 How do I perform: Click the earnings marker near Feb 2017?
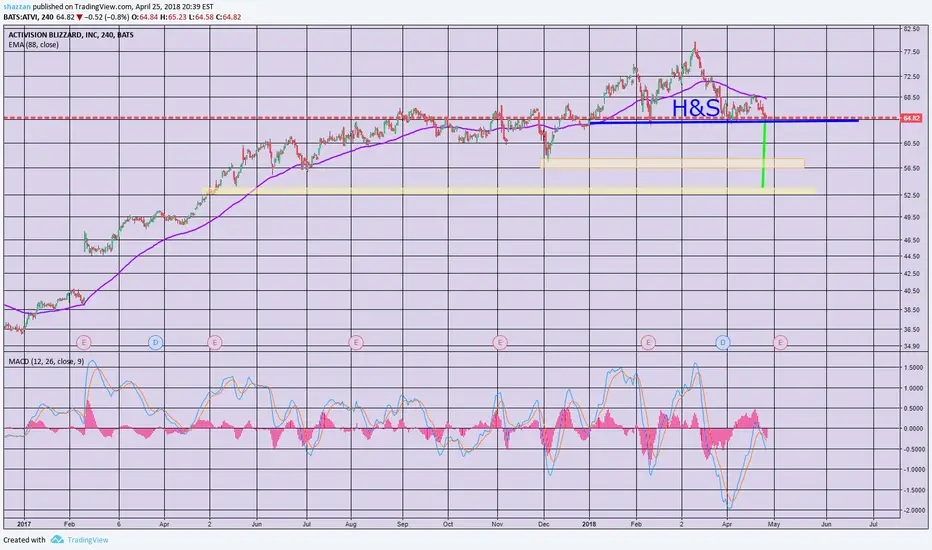84,342
